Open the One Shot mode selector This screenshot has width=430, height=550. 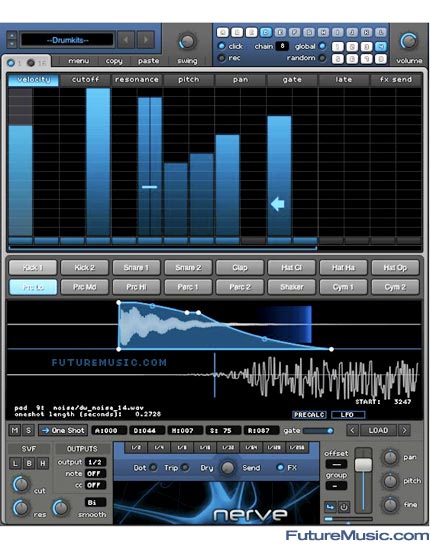pos(63,430)
